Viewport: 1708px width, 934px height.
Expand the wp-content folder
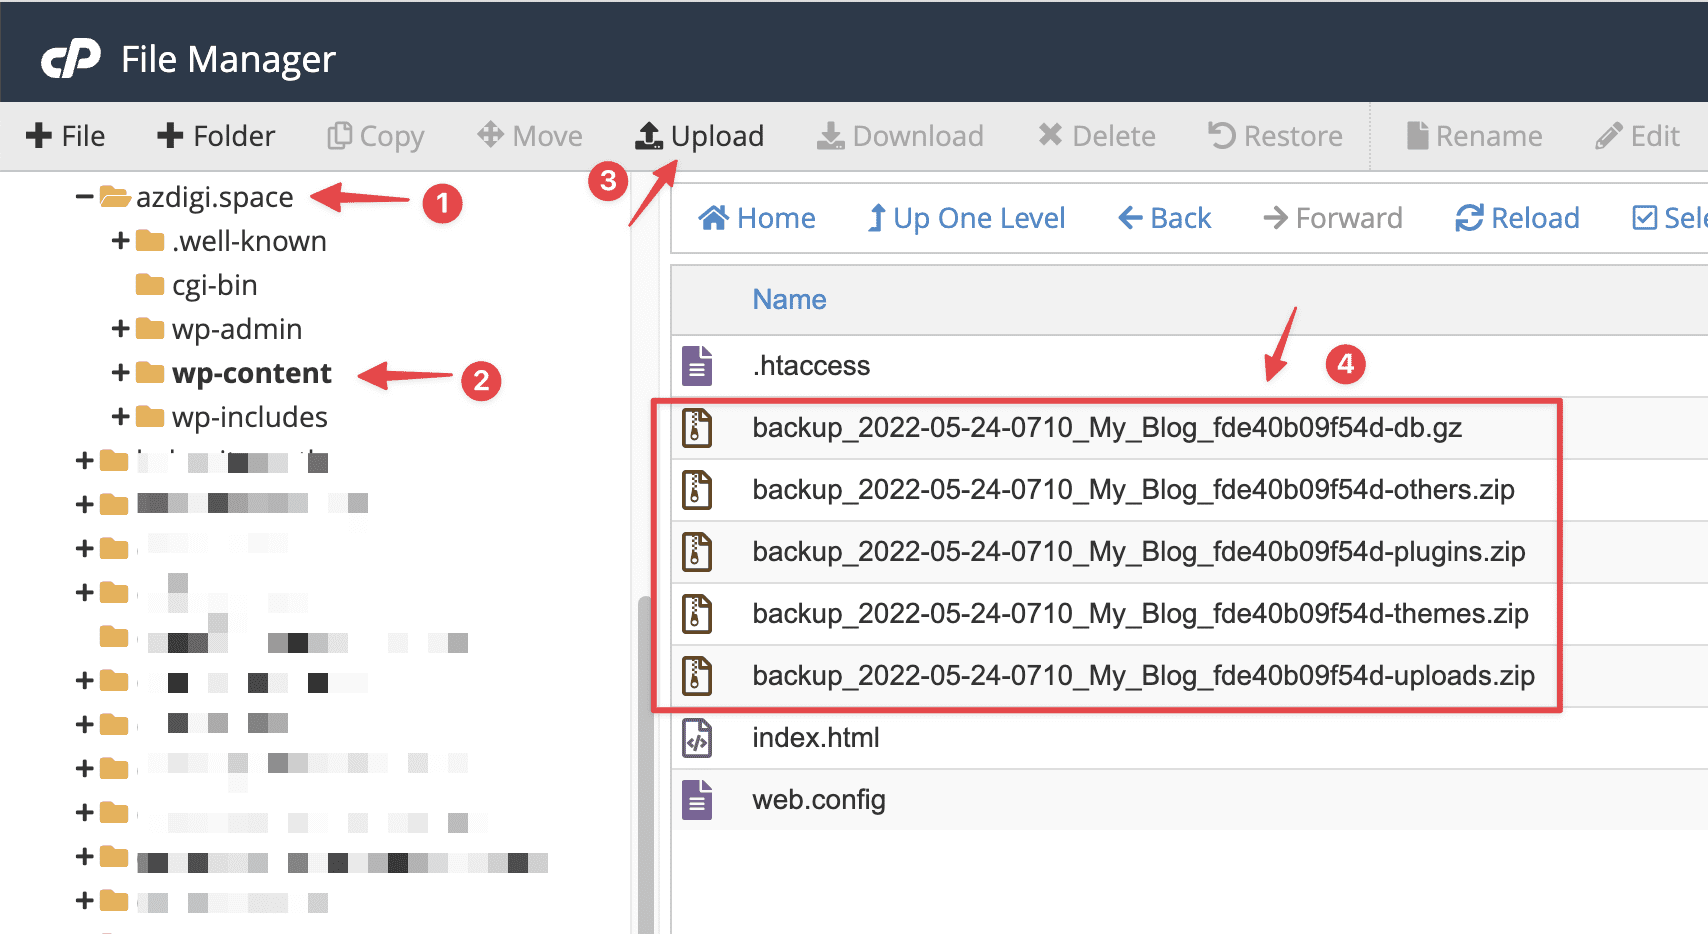click(x=120, y=372)
